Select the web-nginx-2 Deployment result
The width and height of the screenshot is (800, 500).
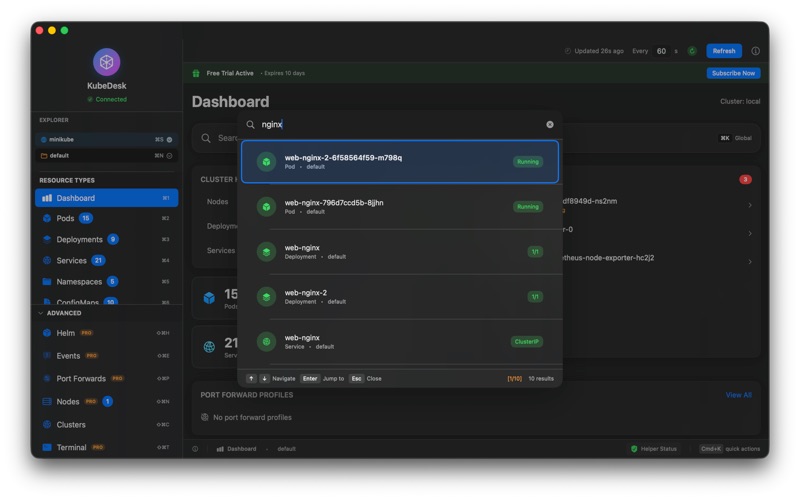[x=400, y=296]
